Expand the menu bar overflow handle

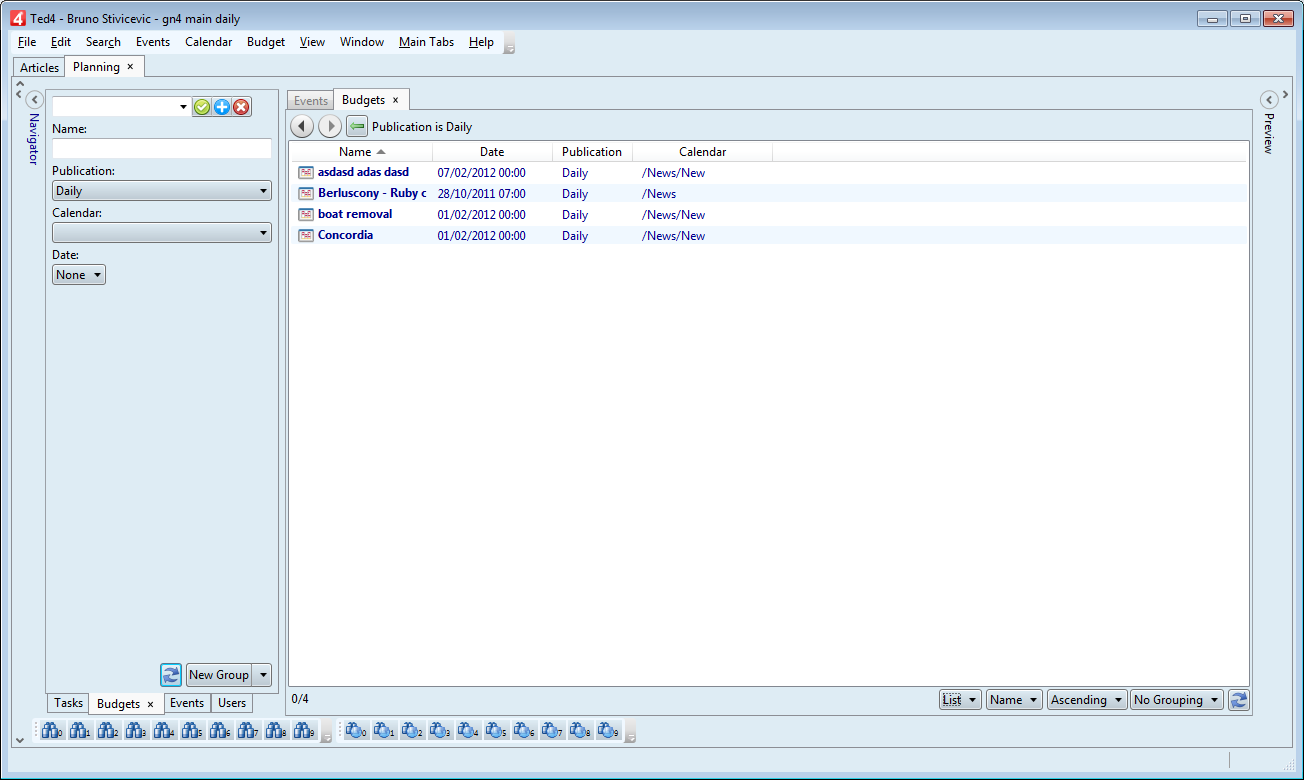(509, 43)
